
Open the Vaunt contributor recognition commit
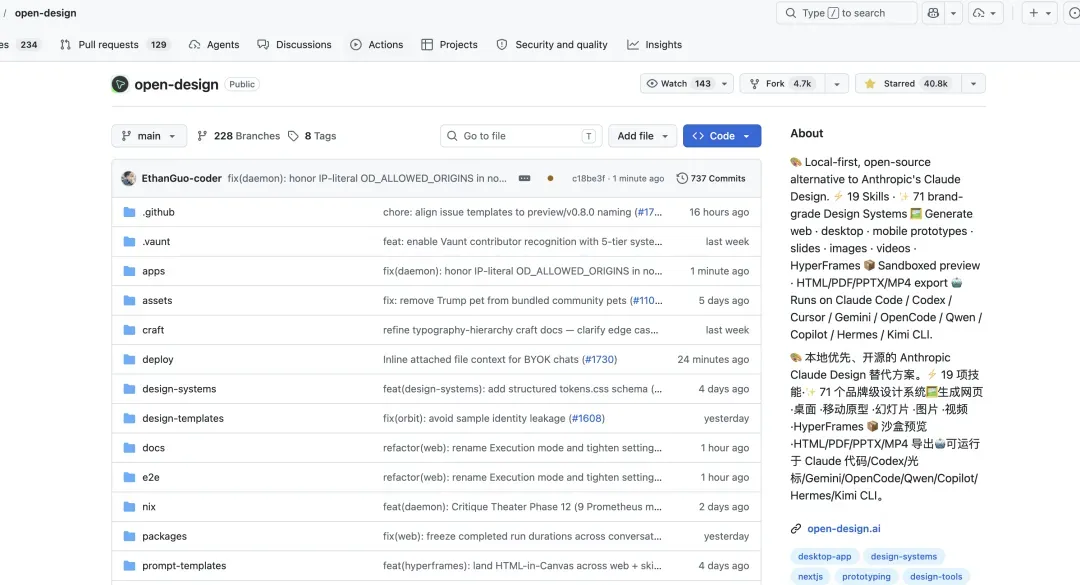click(x=522, y=241)
